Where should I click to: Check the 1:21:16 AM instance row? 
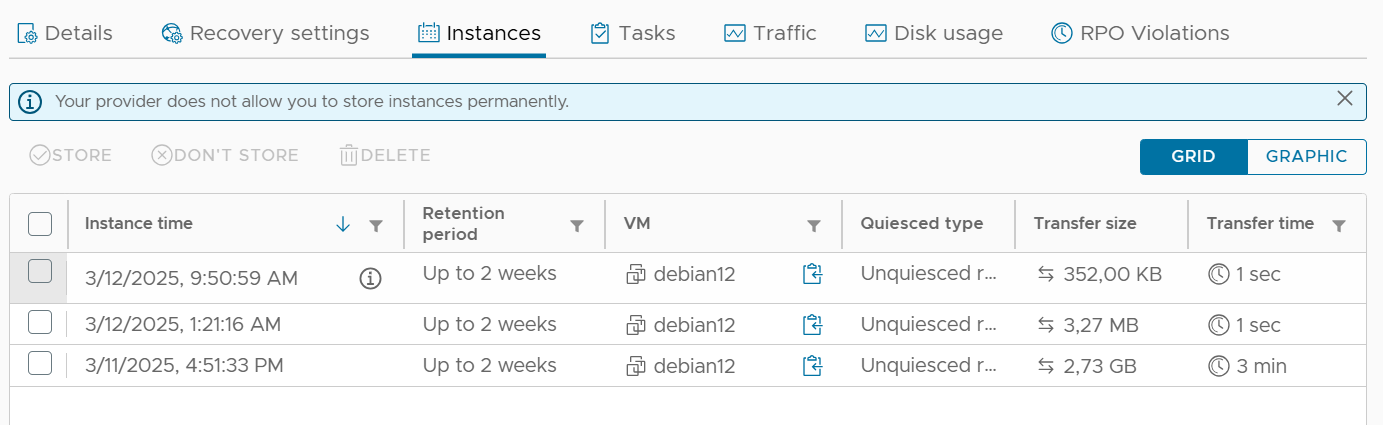click(x=40, y=322)
